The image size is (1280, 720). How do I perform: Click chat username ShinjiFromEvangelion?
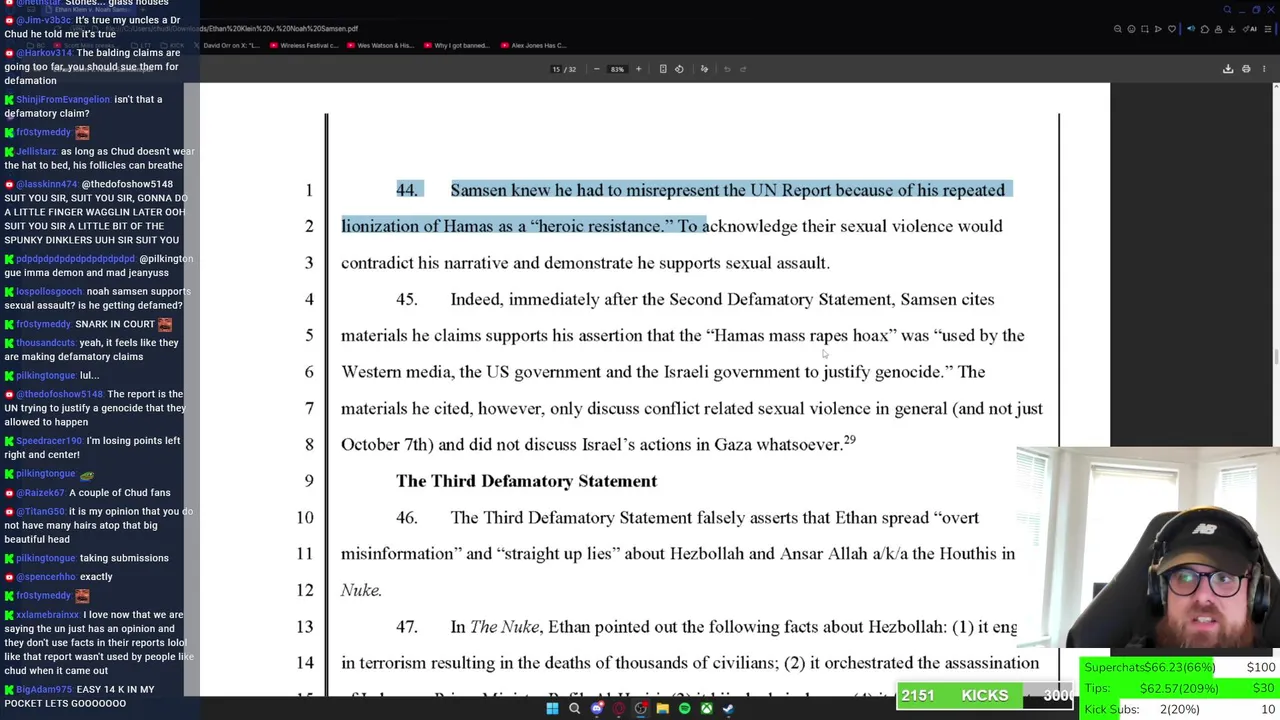pos(63,99)
